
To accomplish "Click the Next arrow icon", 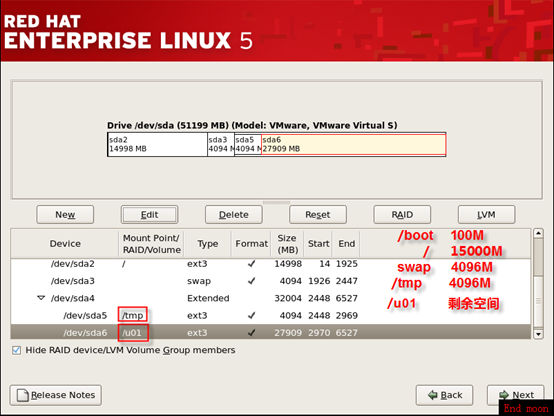I will click(x=503, y=395).
